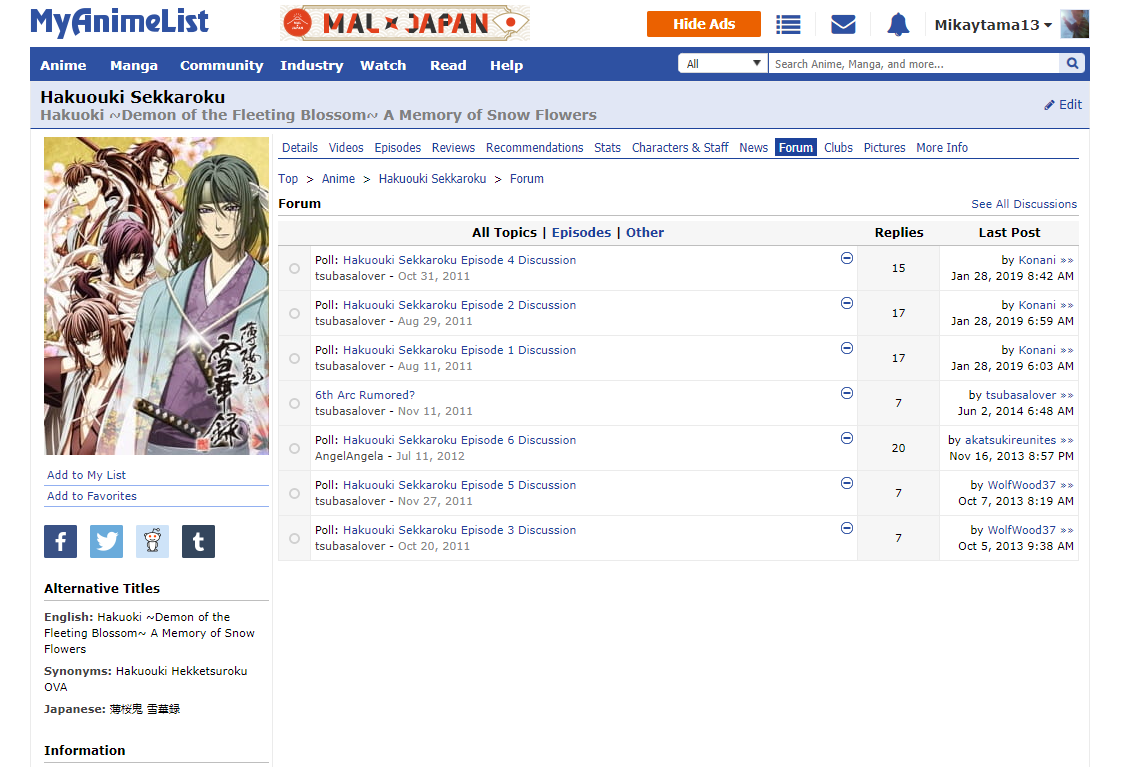Open the list icon in header
1138x767 pixels.
point(788,24)
